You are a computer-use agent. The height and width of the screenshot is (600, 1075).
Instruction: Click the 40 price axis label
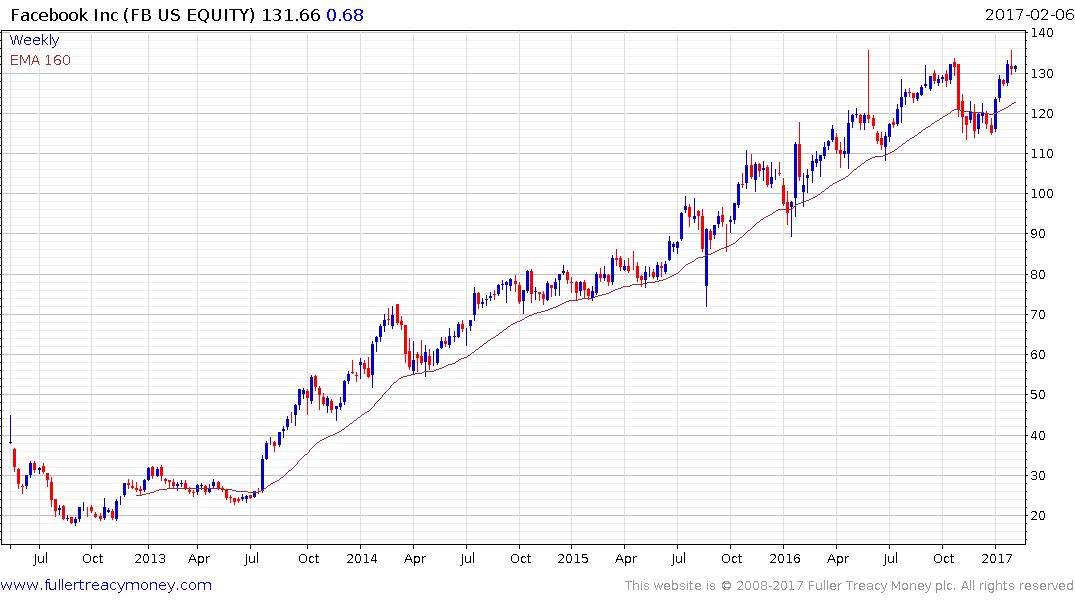point(1038,435)
